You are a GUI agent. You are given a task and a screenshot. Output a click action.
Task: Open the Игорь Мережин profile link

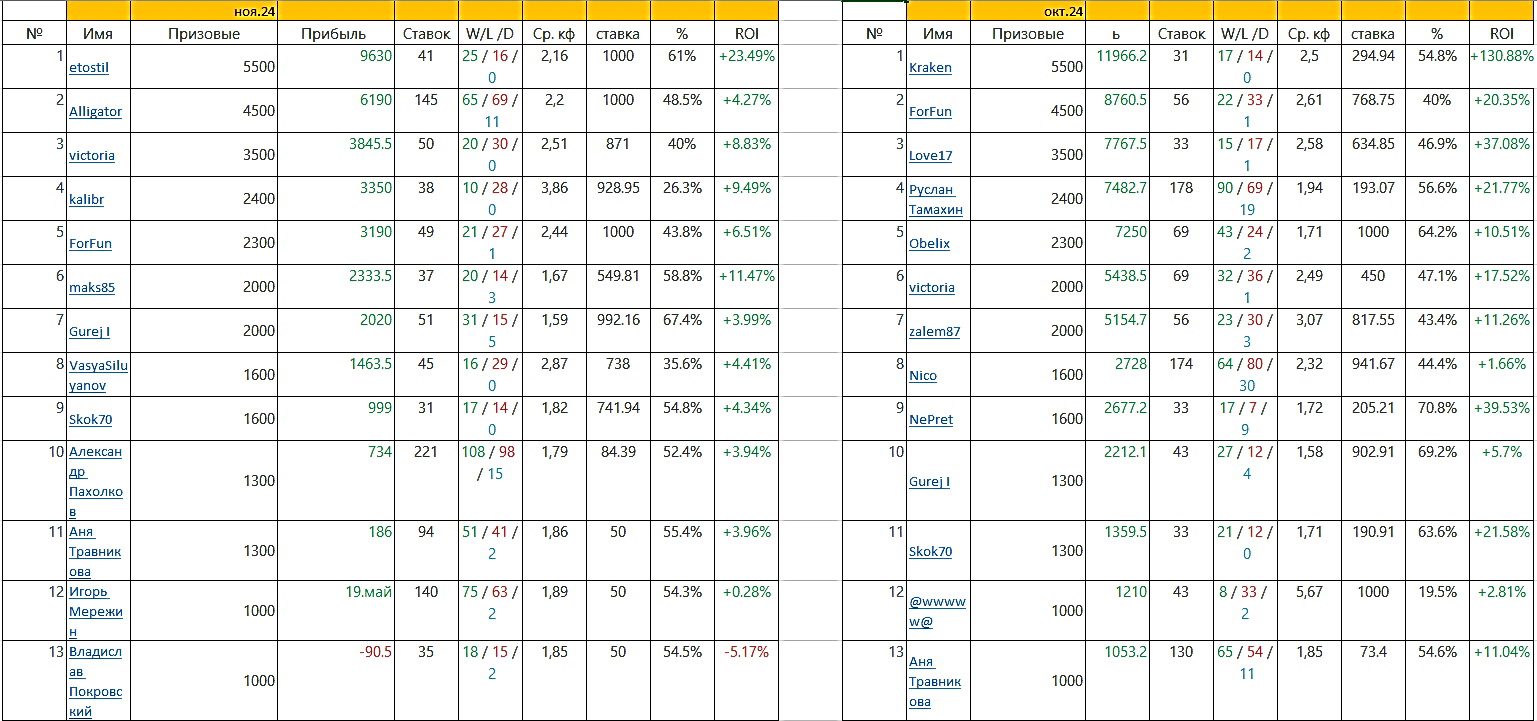96,611
